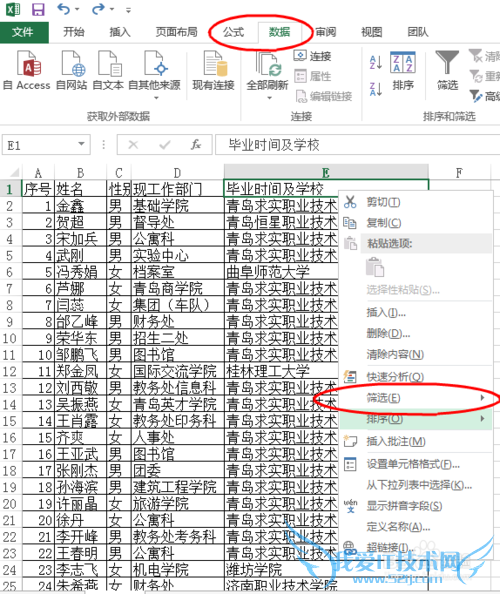This screenshot has width=500, height=594.
Task: Click 编辑链接 in connections group
Action: [323, 97]
